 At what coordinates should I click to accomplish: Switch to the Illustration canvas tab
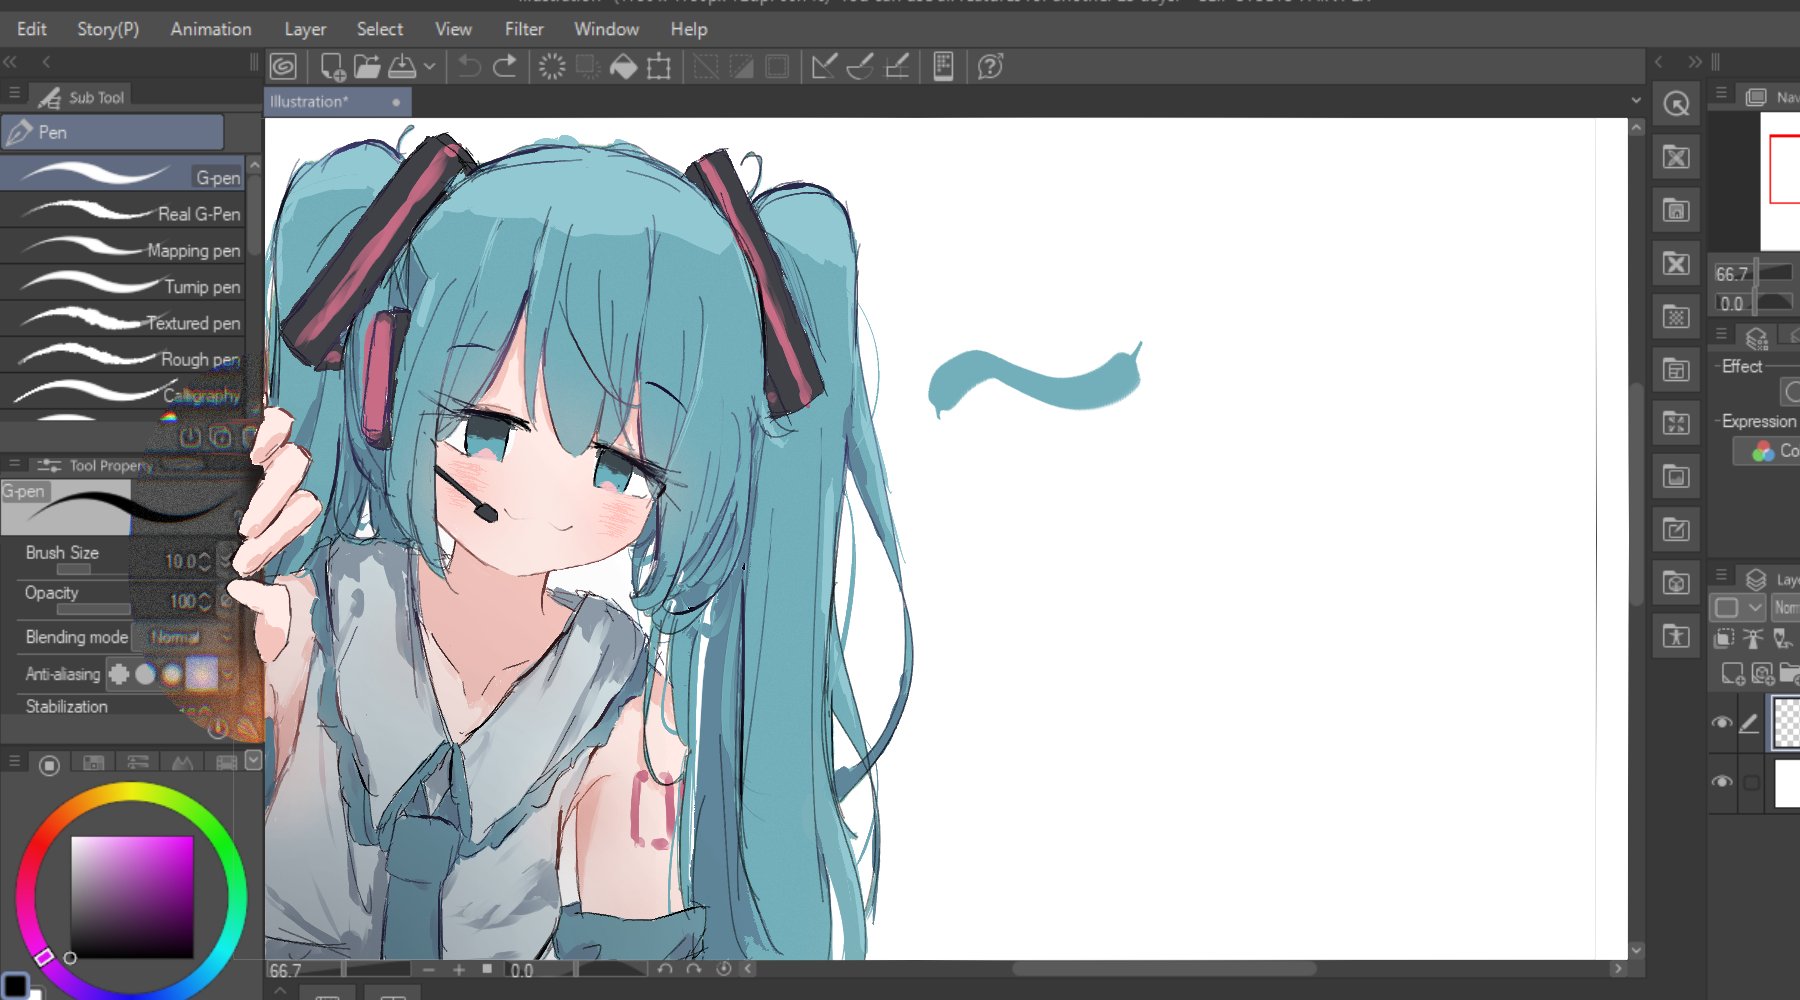click(x=310, y=102)
